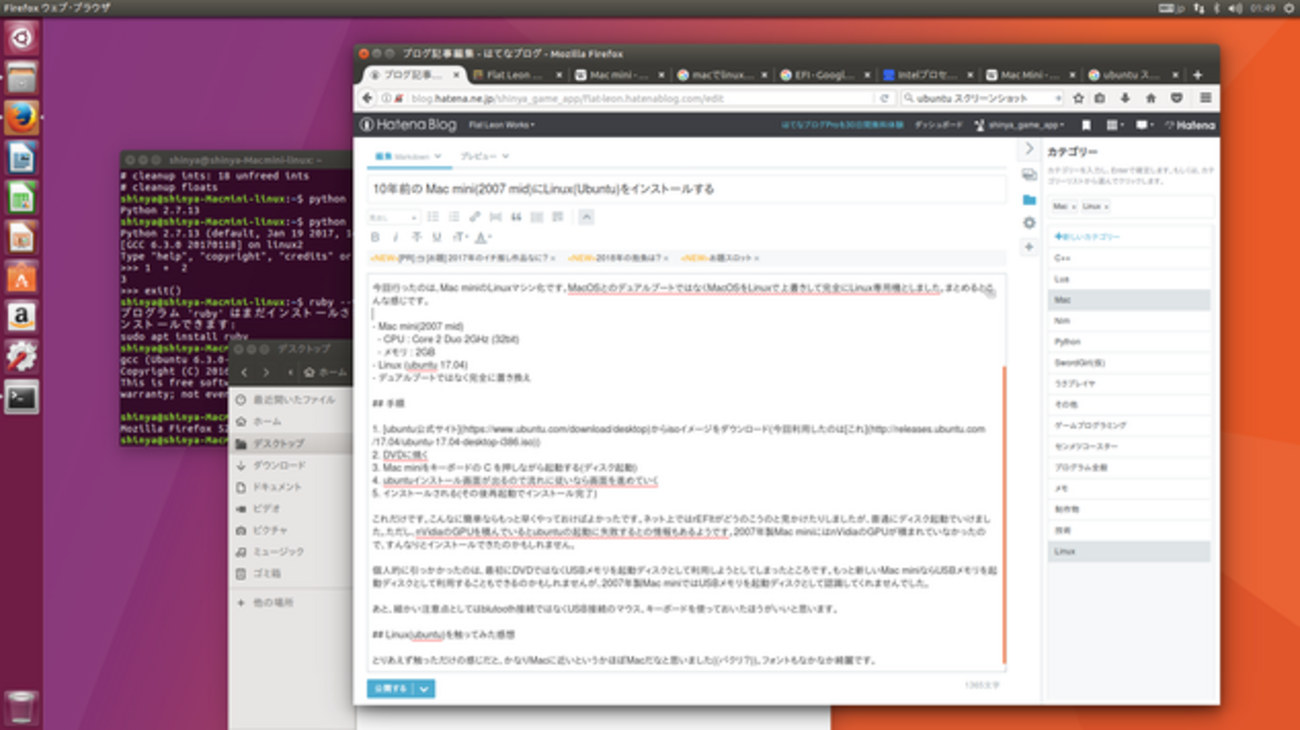This screenshot has width=1300, height=730.
Task: Launch LibreOffice Impress from launcher
Action: 21,237
